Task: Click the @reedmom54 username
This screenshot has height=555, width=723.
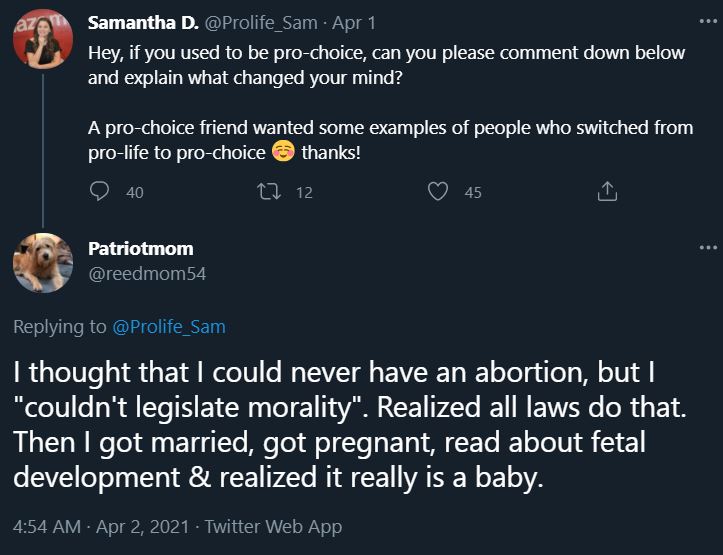Action: coord(146,272)
